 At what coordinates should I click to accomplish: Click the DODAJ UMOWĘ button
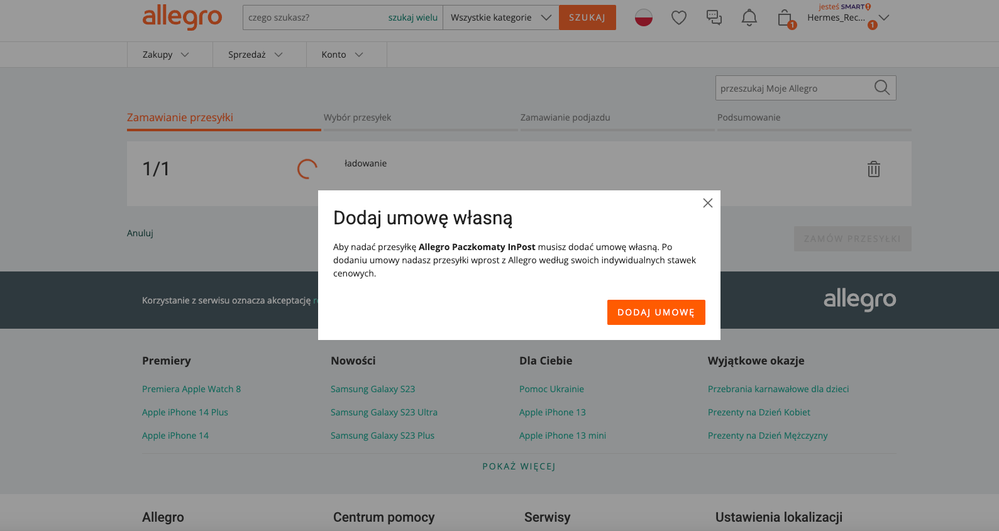(656, 312)
